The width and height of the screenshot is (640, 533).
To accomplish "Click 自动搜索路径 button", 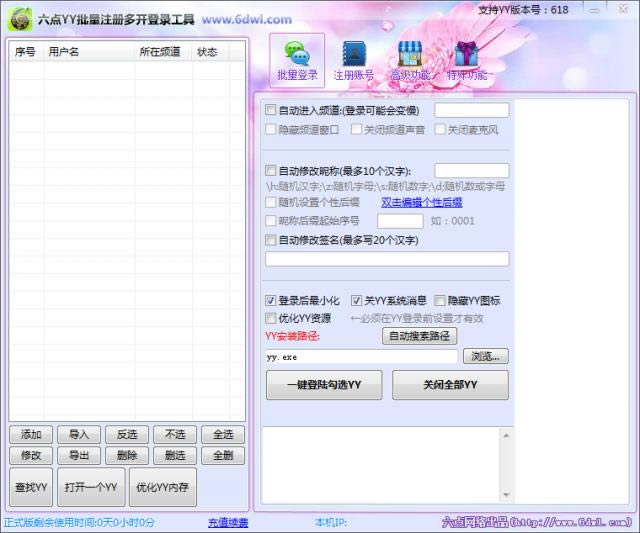I will click(420, 336).
